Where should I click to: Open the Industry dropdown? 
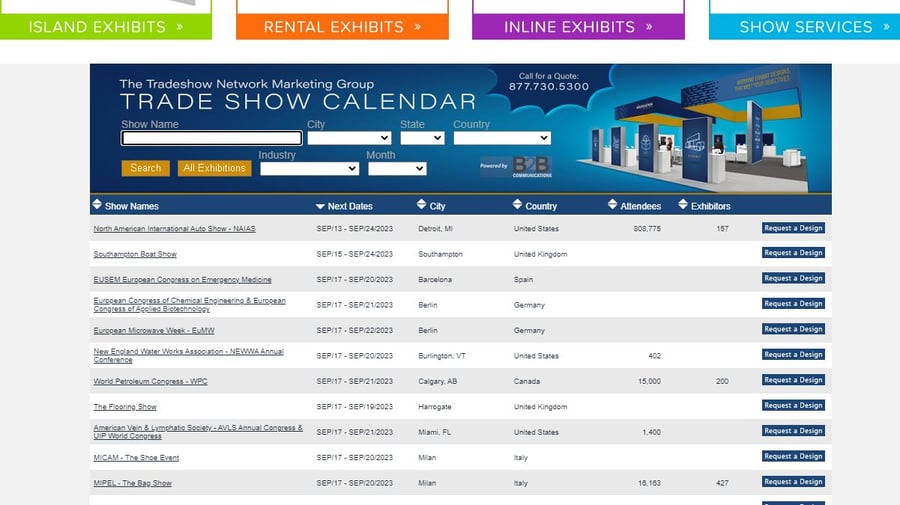click(309, 168)
